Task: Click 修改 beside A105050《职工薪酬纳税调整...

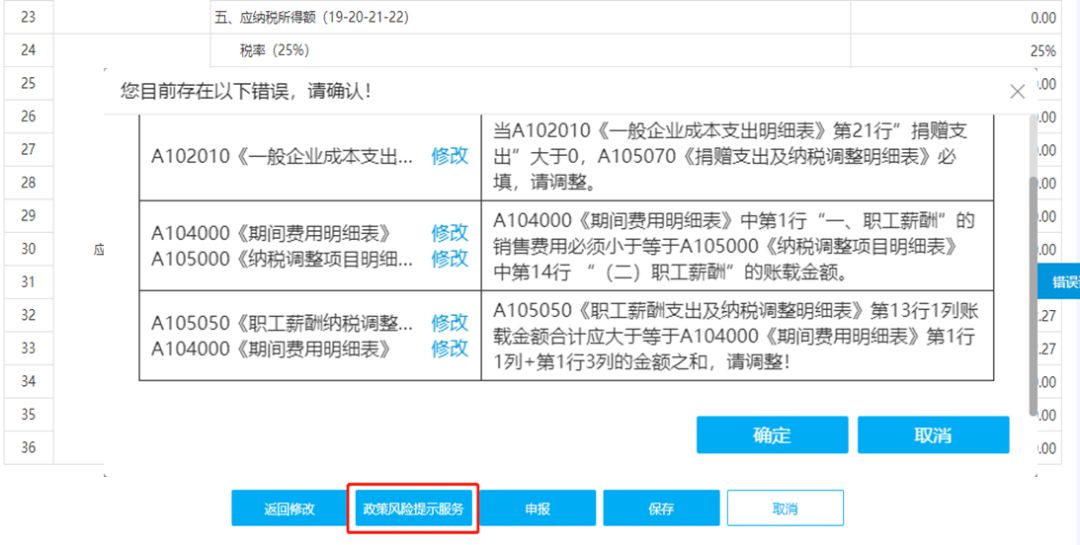Action: click(x=449, y=323)
